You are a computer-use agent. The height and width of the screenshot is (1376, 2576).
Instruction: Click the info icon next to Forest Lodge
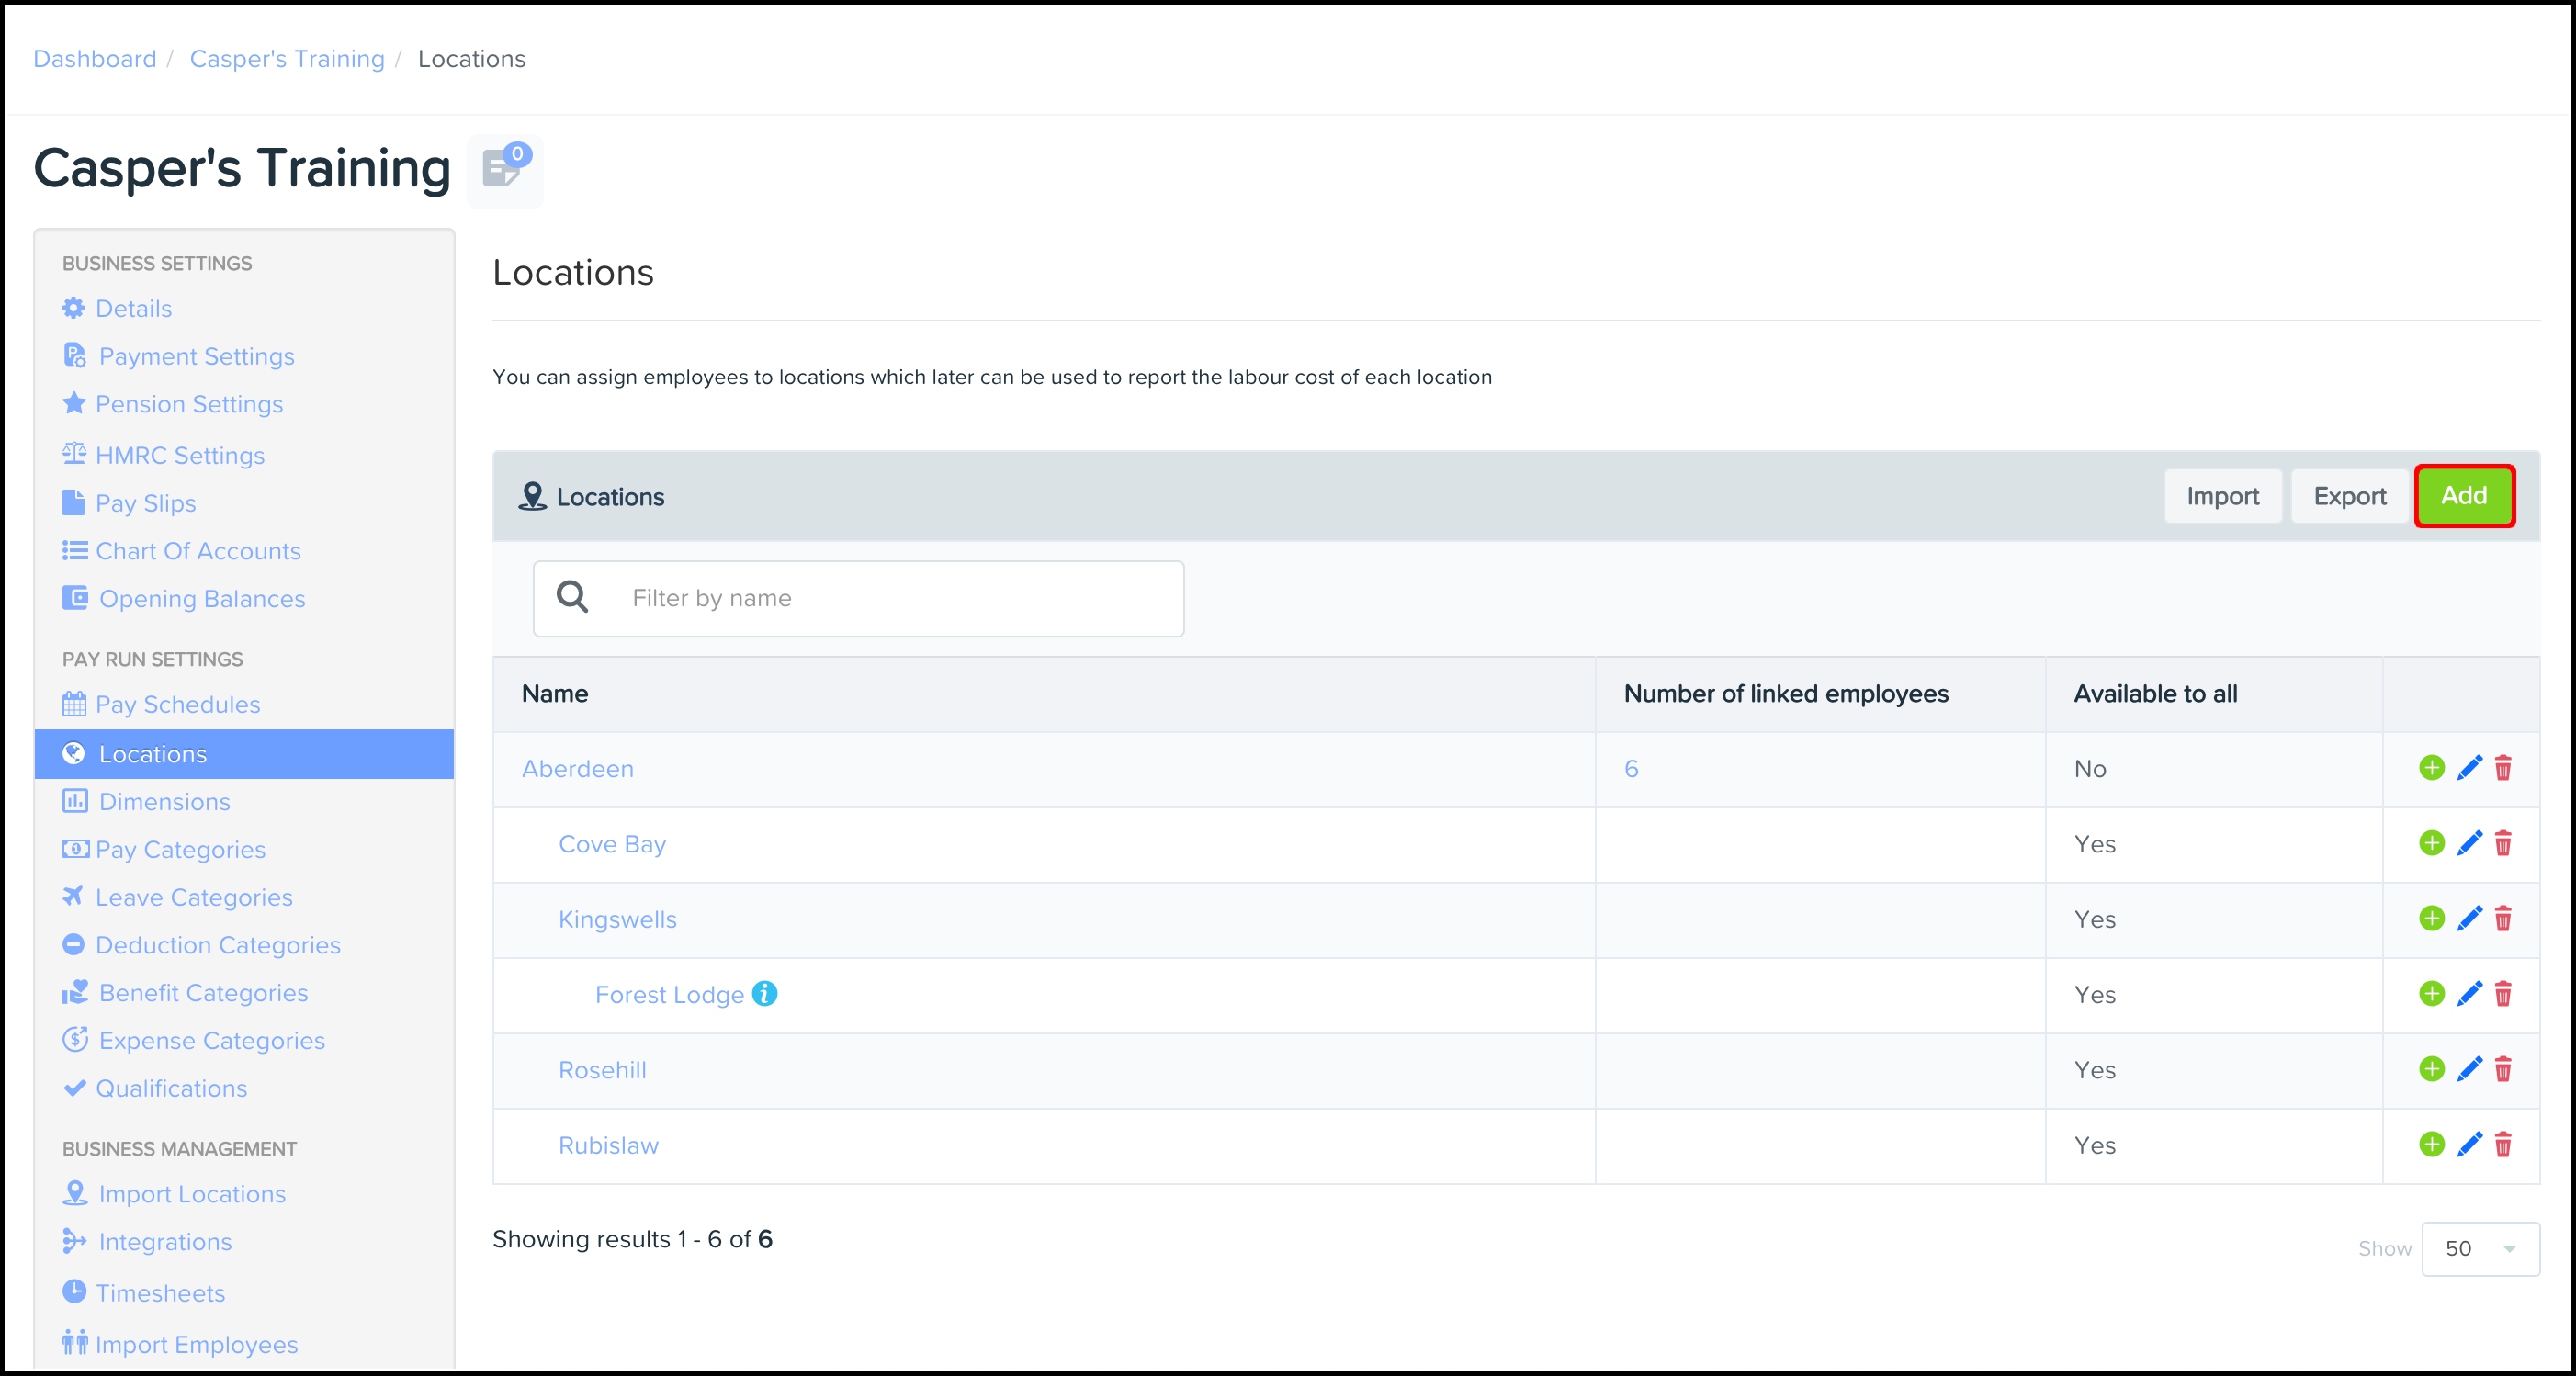tap(765, 994)
